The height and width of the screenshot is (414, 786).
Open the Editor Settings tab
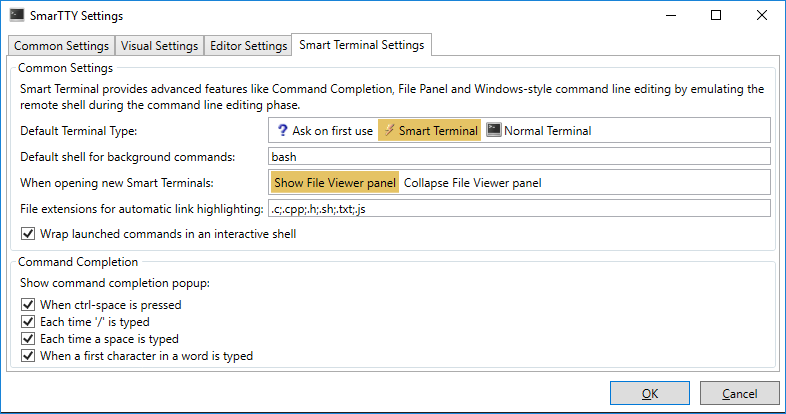point(248,46)
